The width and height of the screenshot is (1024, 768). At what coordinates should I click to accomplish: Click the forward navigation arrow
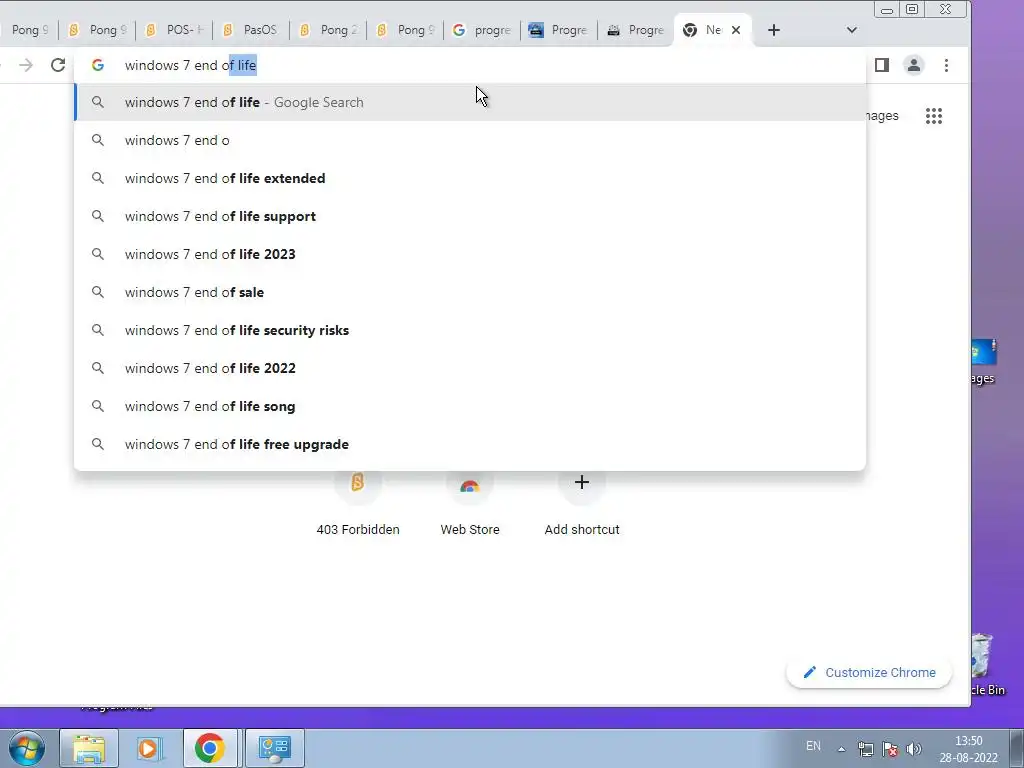26,65
